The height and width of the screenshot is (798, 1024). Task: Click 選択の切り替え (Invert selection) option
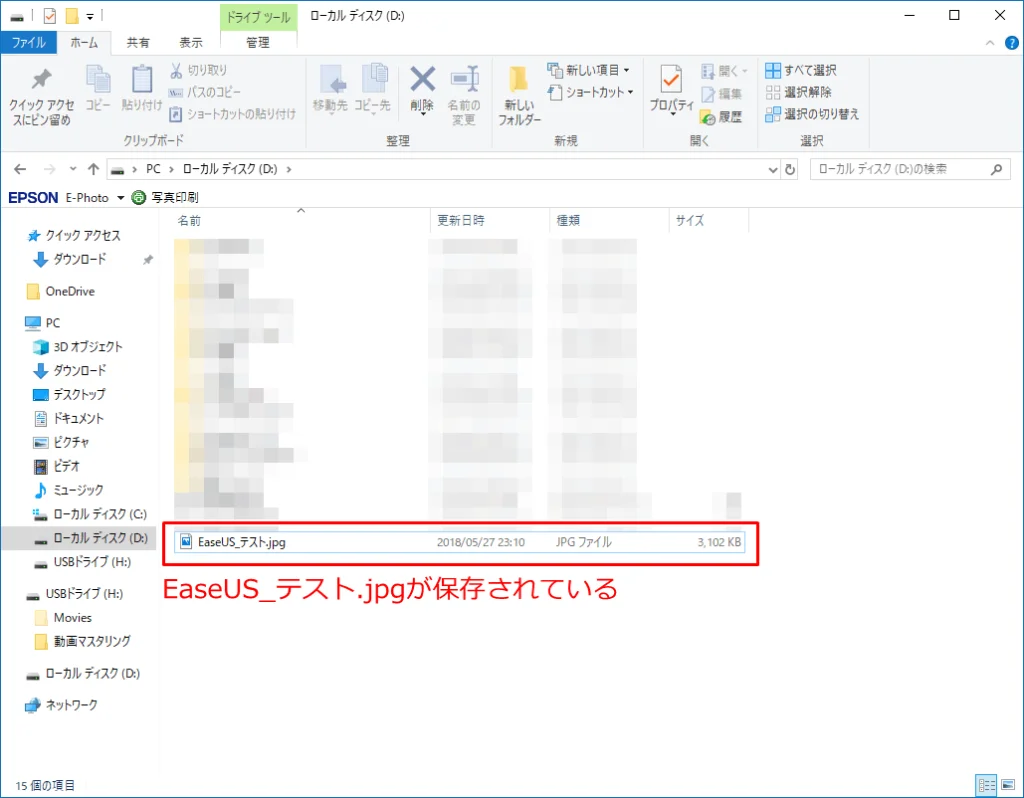811,114
